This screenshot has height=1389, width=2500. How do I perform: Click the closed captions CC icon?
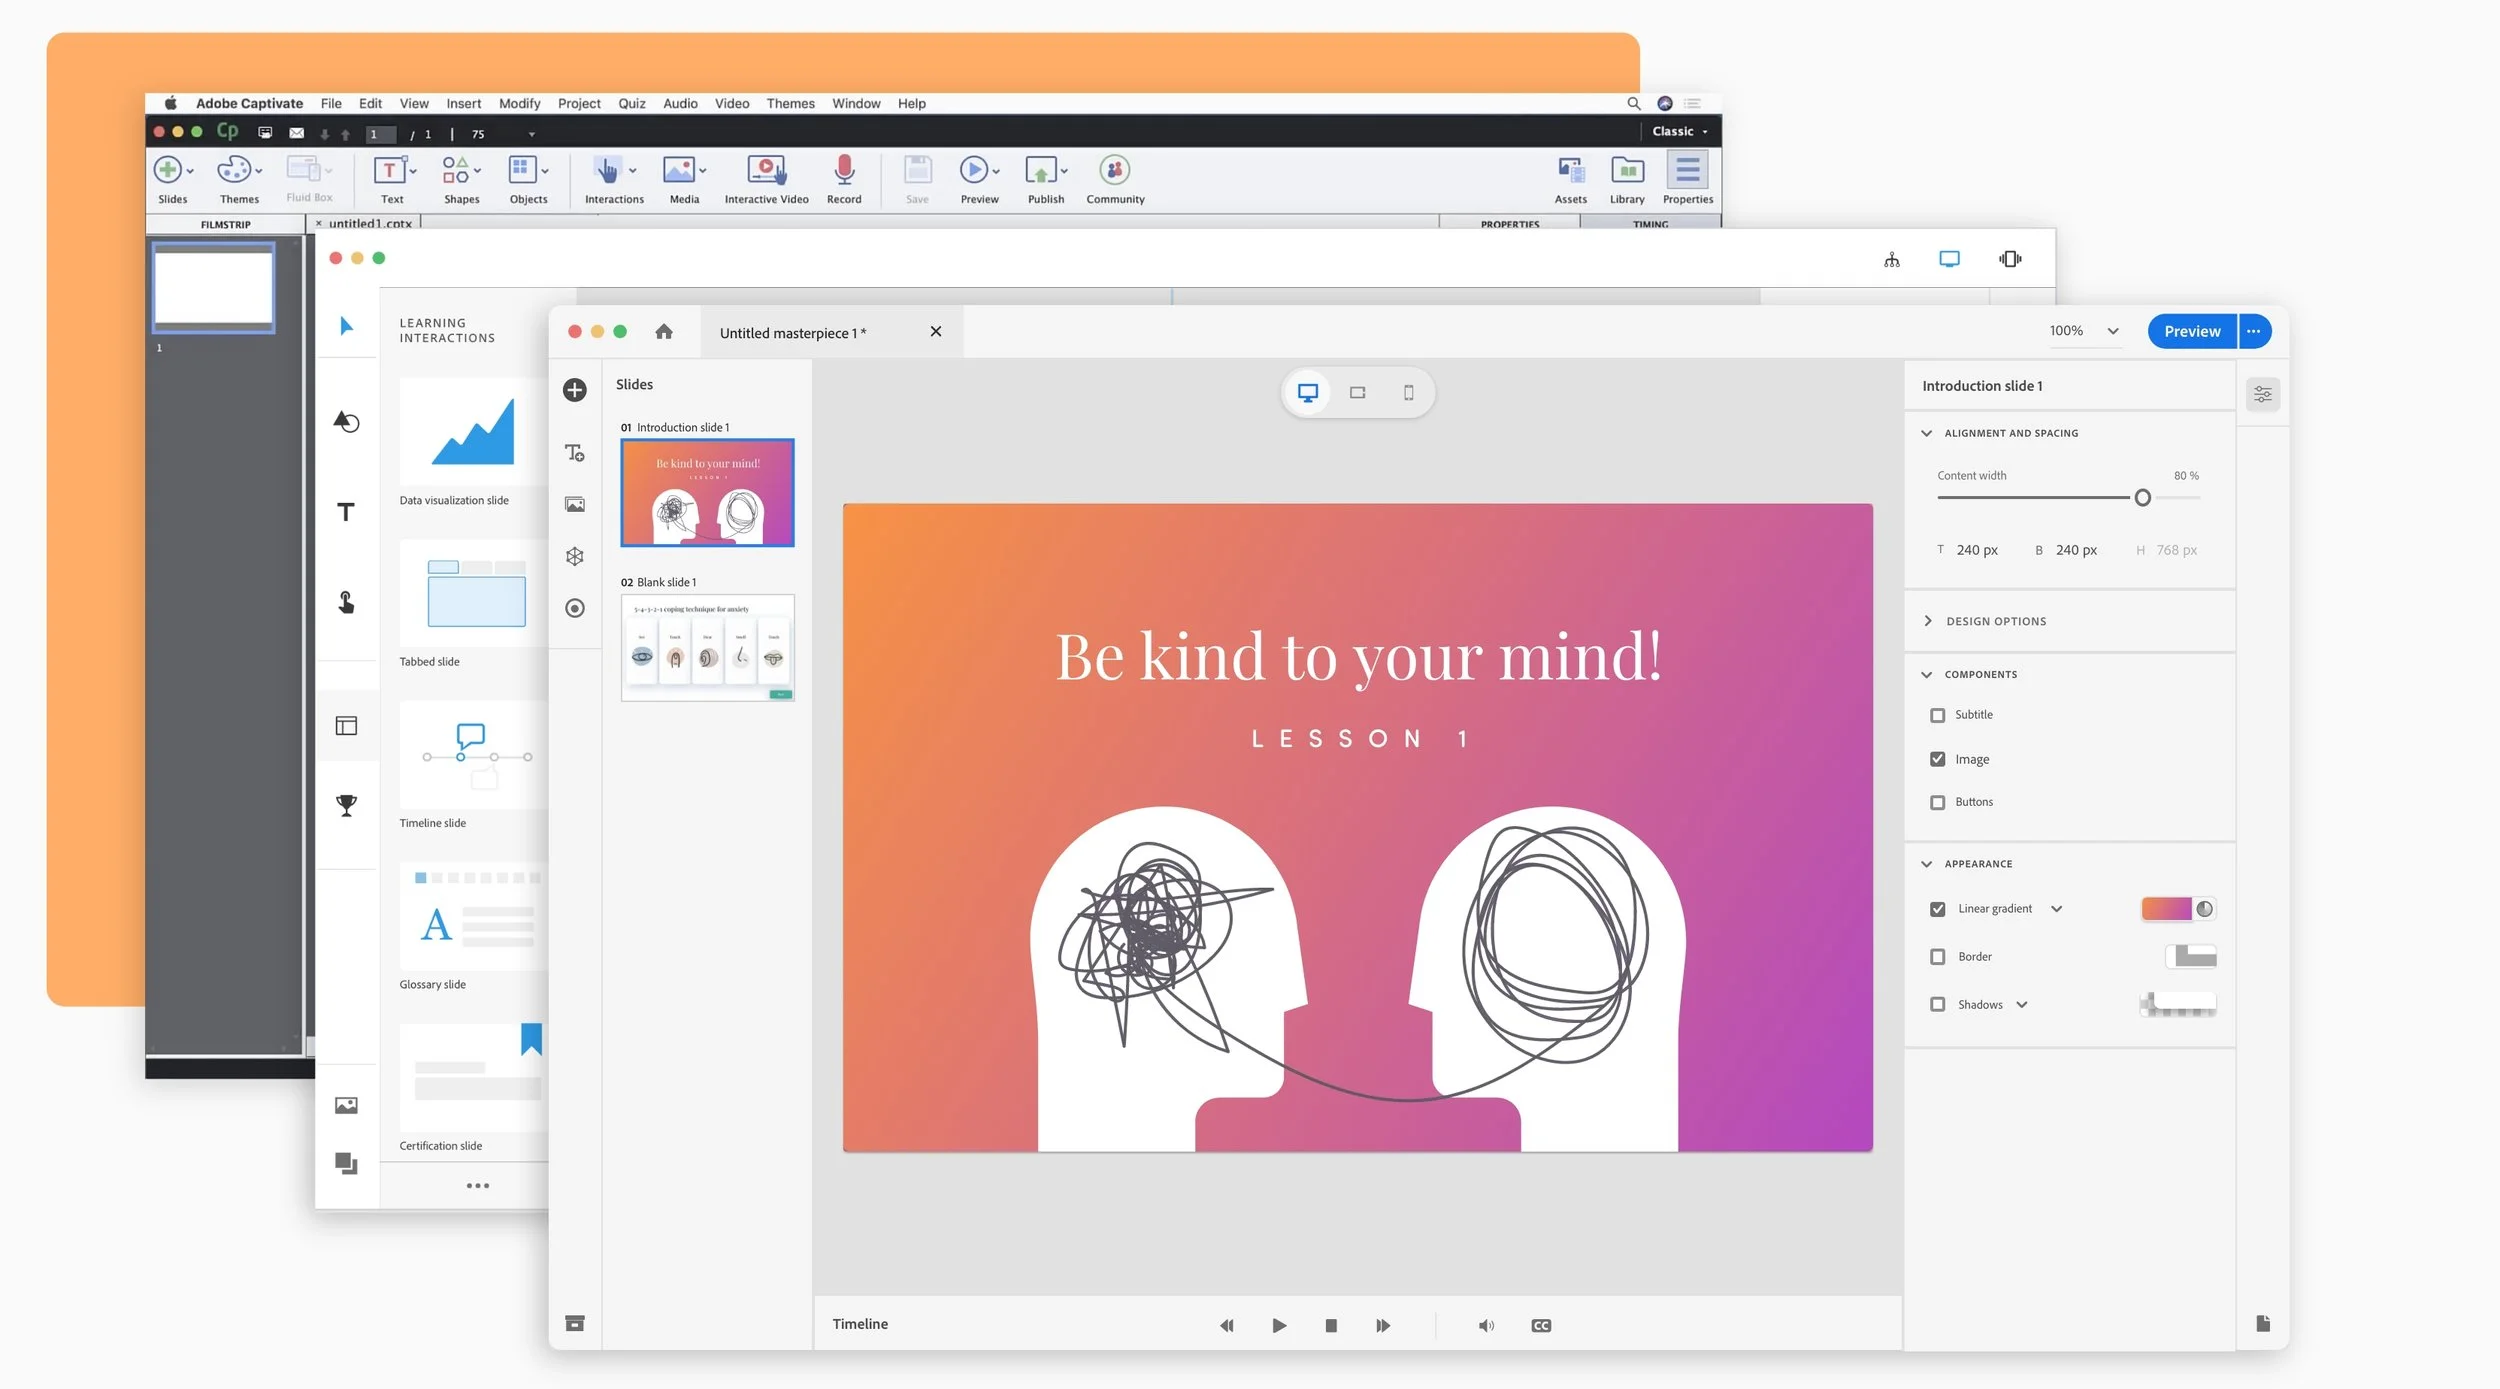tap(1540, 1325)
